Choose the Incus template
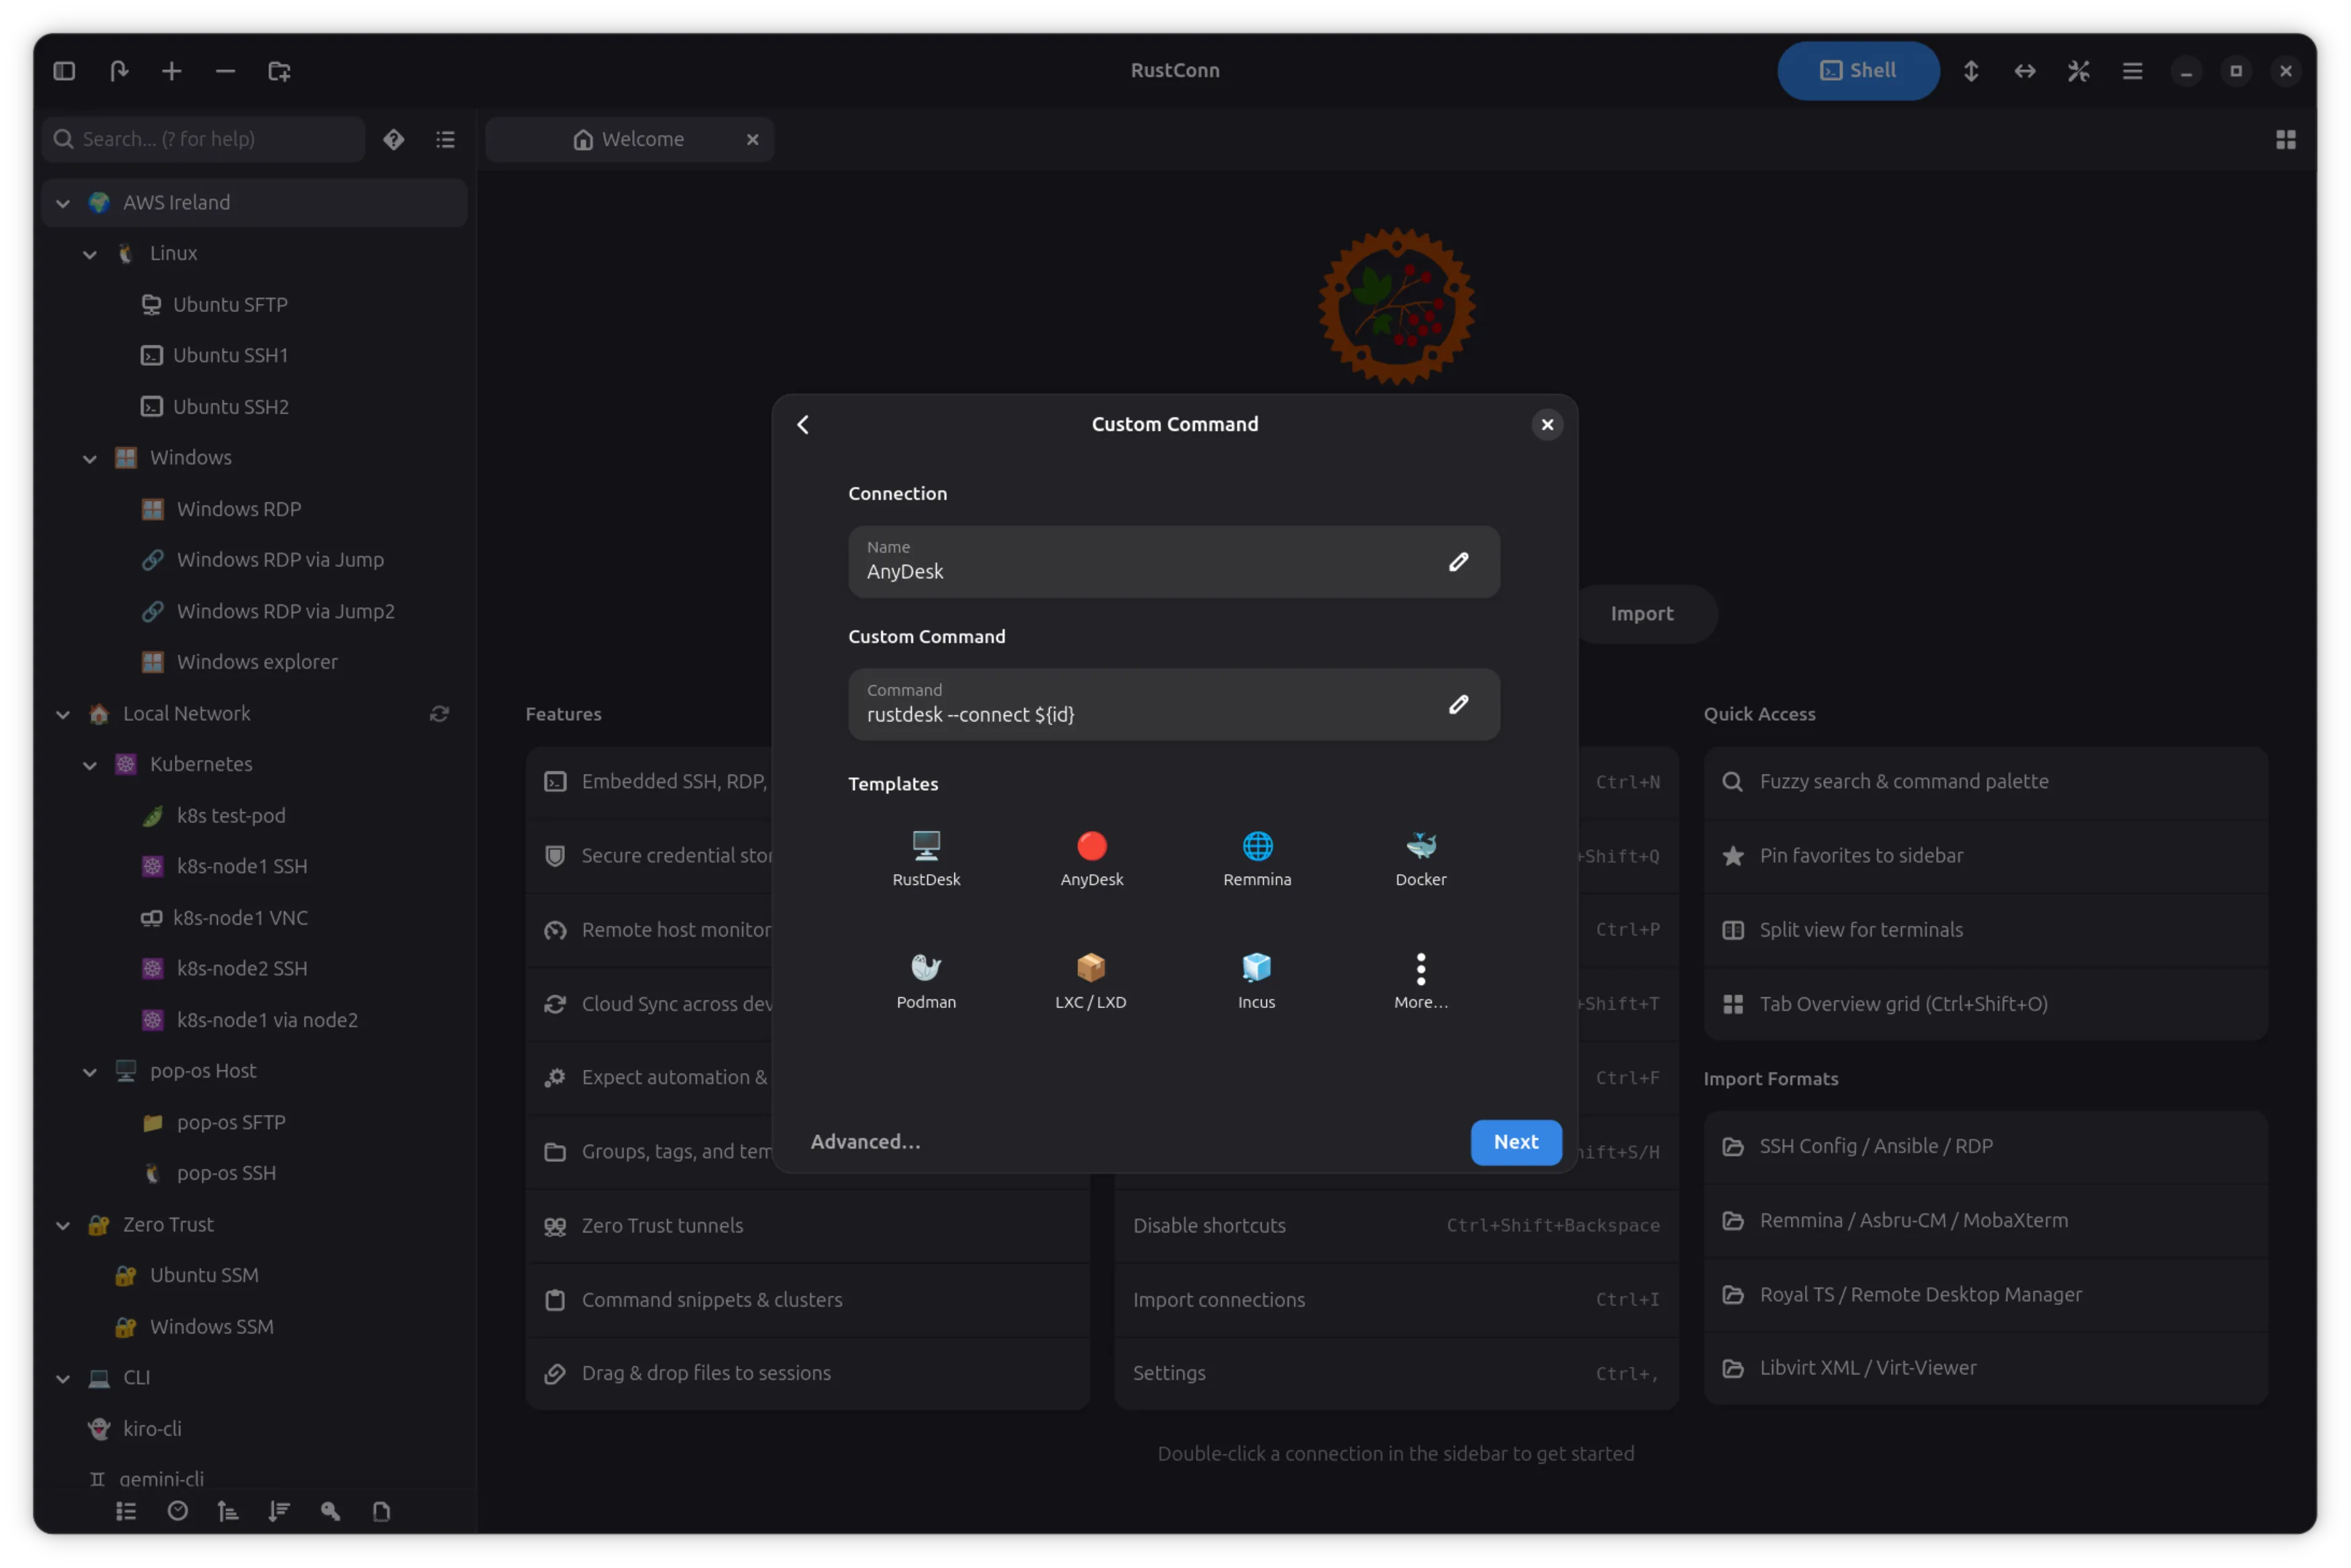2351x1568 pixels. pos(1257,981)
